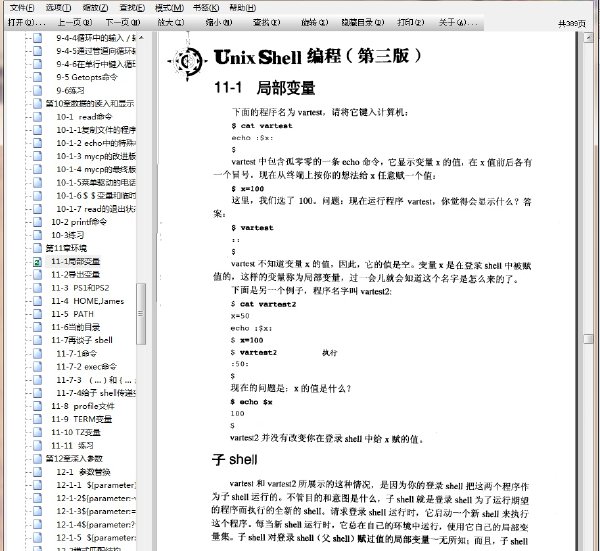600x551 pixels.
Task: Click contents pane scrollbar thumb
Action: (x=141, y=314)
